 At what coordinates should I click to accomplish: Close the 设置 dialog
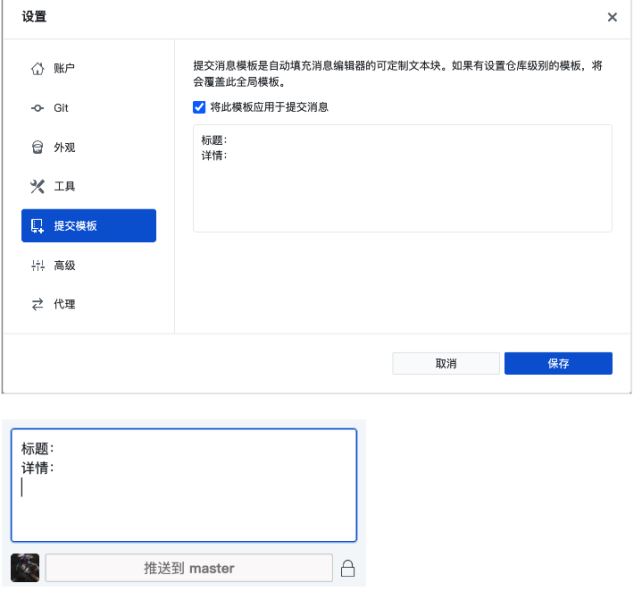tap(612, 18)
